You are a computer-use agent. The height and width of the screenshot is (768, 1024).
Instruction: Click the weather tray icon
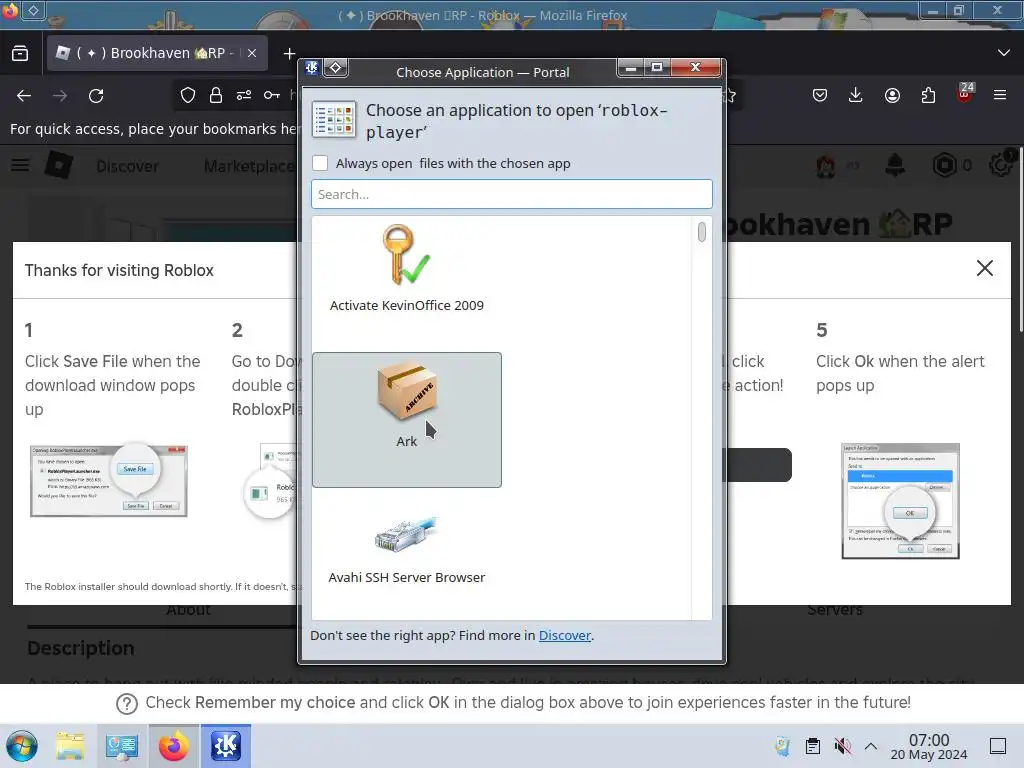coord(782,746)
